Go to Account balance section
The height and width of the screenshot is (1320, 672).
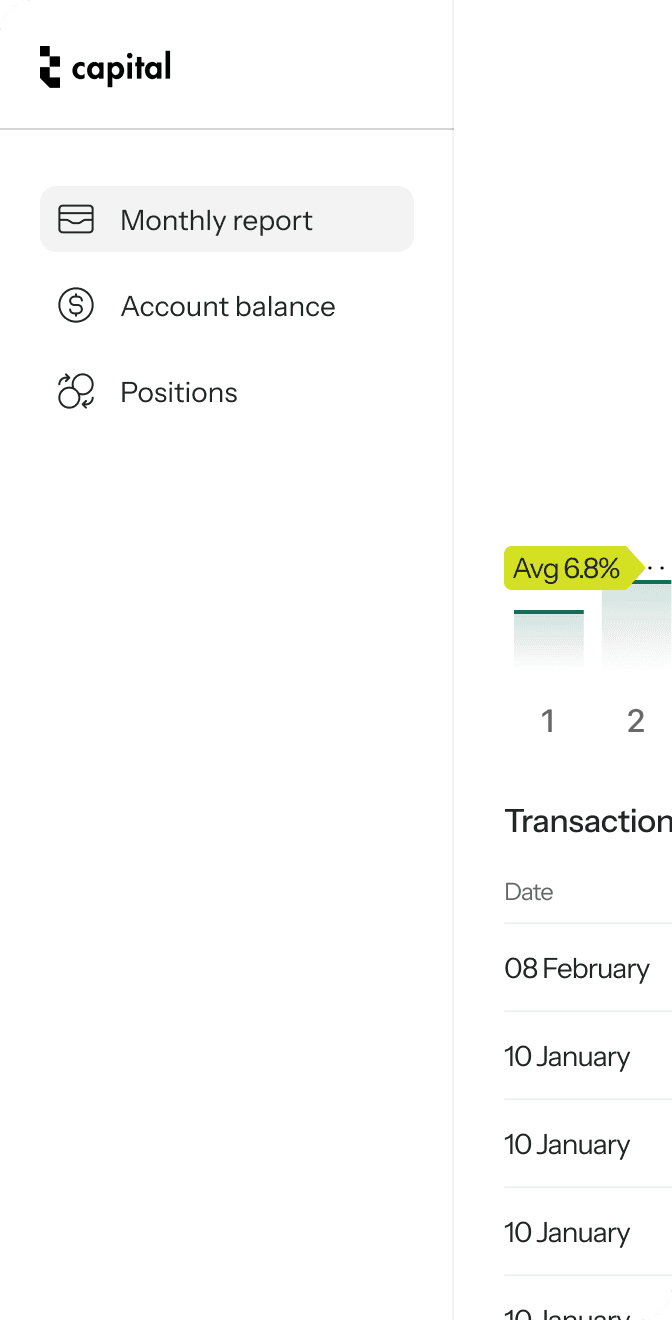pyautogui.click(x=227, y=306)
